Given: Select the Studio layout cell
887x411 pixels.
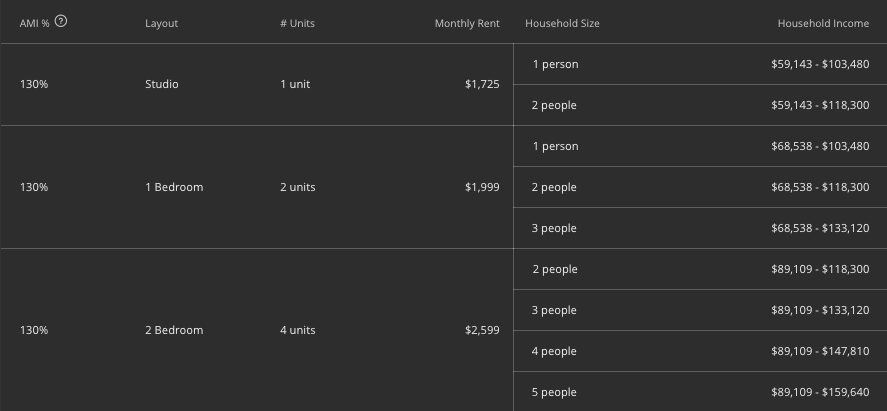Looking at the screenshot, I should coord(162,84).
